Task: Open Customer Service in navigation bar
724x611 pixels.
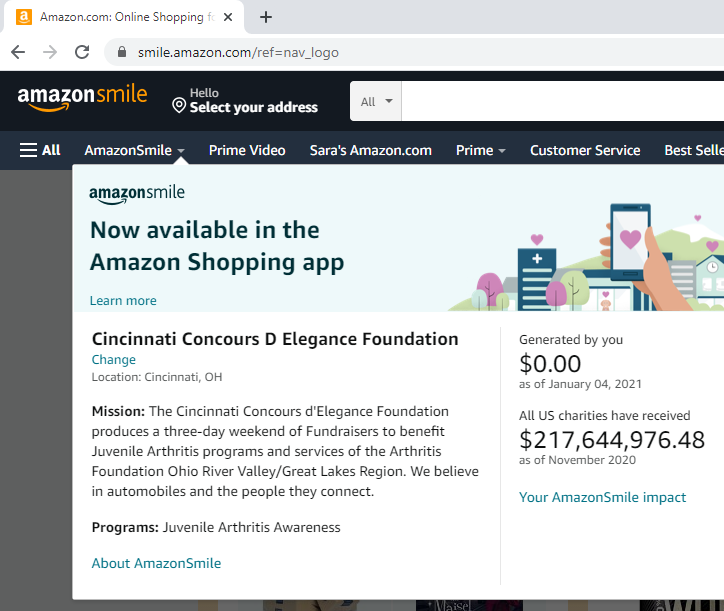Action: (x=585, y=150)
